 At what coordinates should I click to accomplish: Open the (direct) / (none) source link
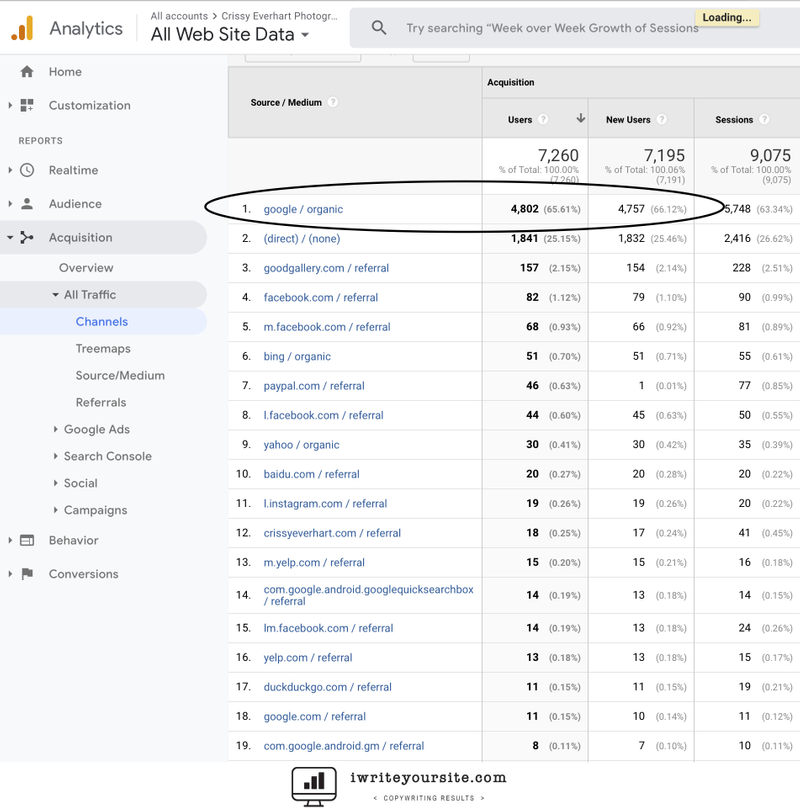coord(301,239)
